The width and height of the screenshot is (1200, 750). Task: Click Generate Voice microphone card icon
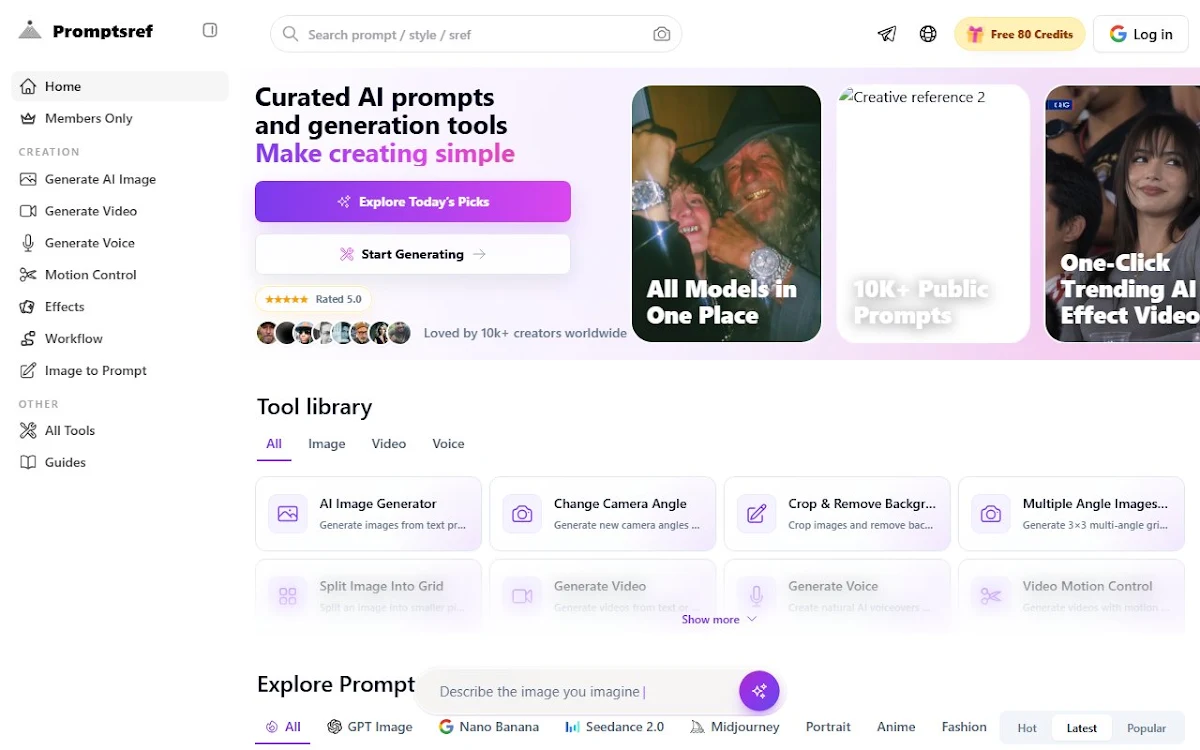(757, 596)
